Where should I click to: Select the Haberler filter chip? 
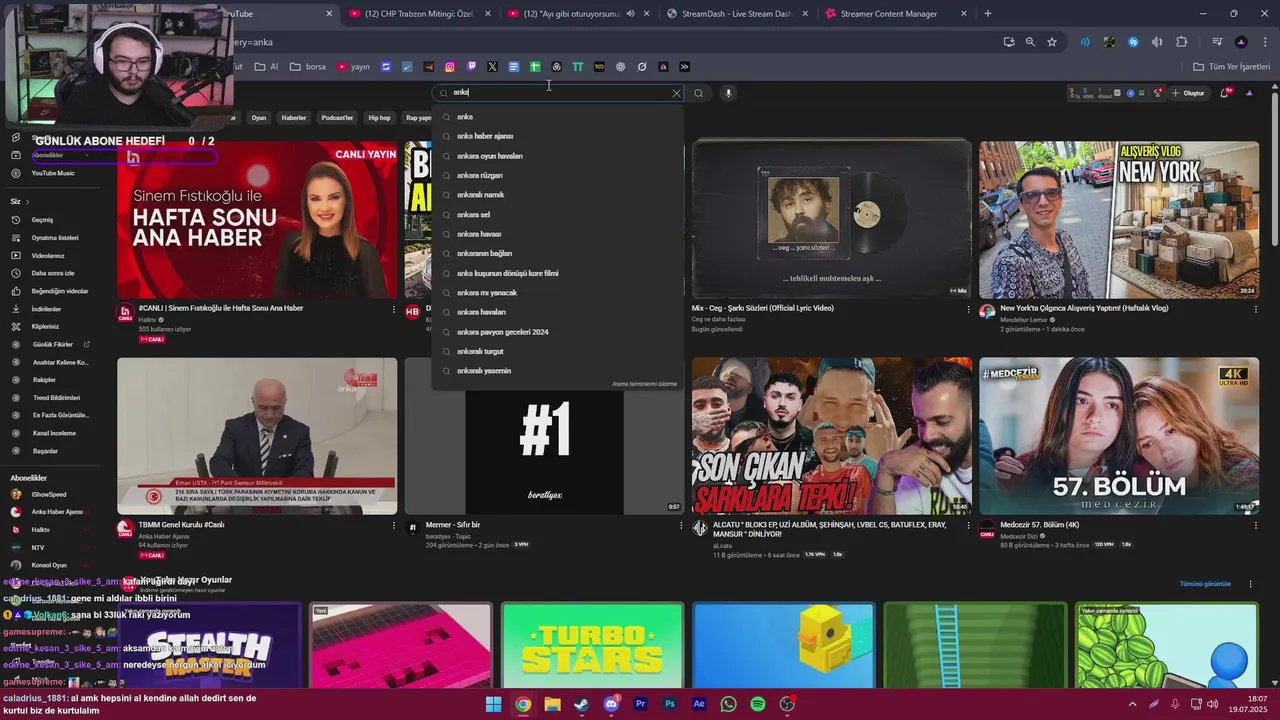[294, 118]
